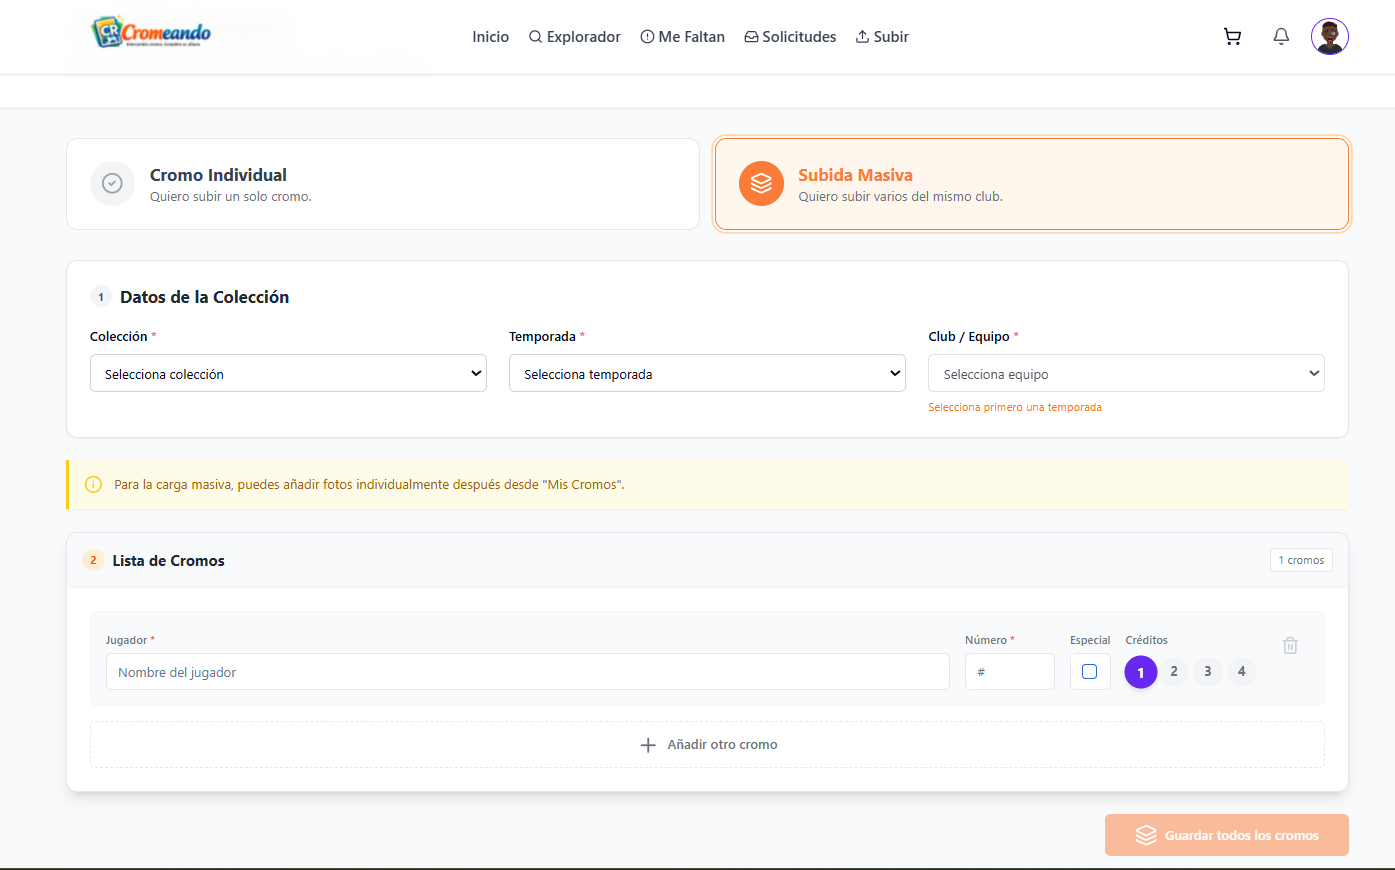The width and height of the screenshot is (1395, 870).
Task: Focus the Nombre del jugador field
Action: click(527, 672)
